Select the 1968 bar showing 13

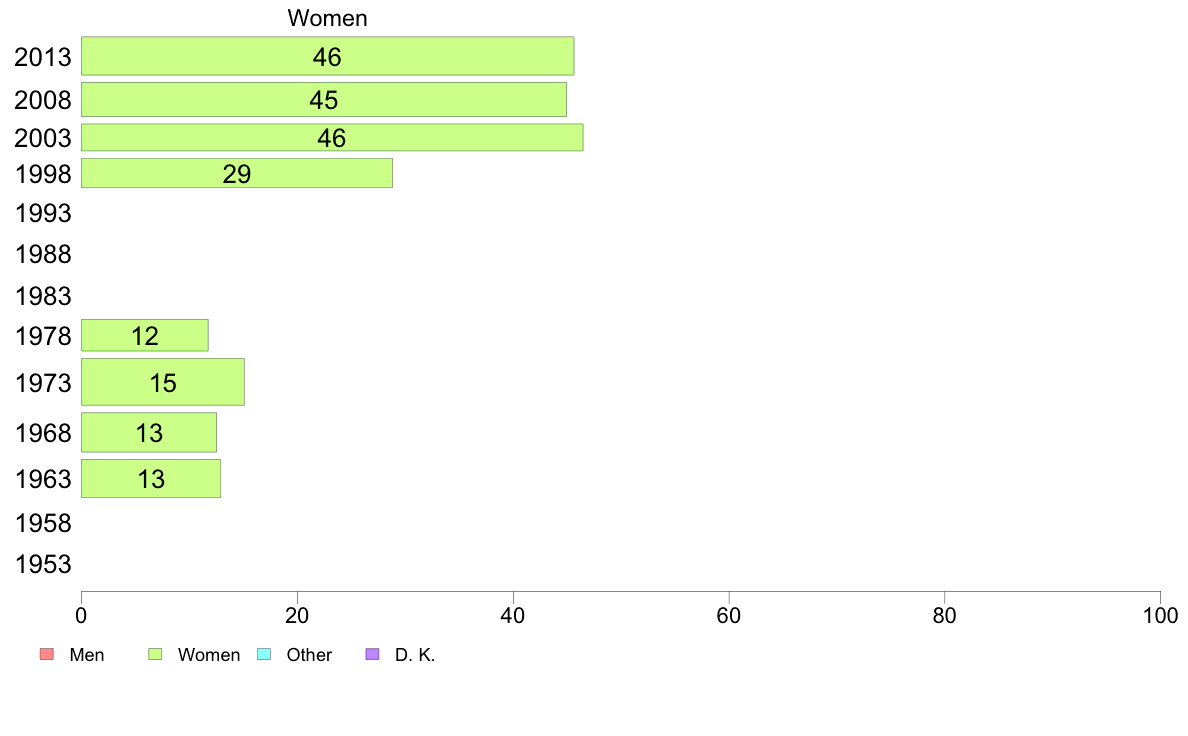coord(148,432)
